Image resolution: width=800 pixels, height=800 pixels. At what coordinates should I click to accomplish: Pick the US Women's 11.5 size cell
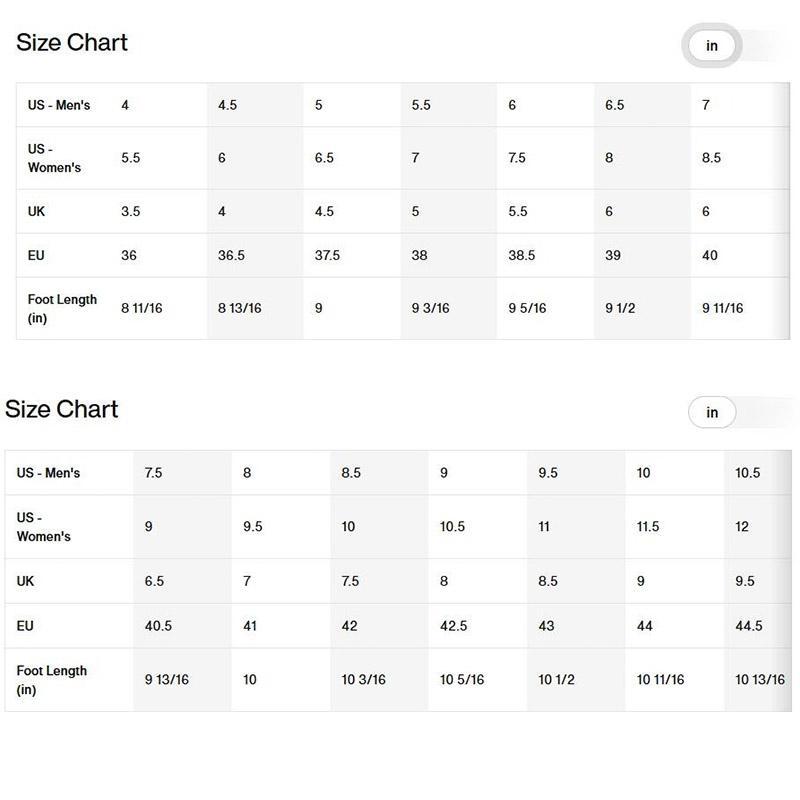(x=648, y=527)
